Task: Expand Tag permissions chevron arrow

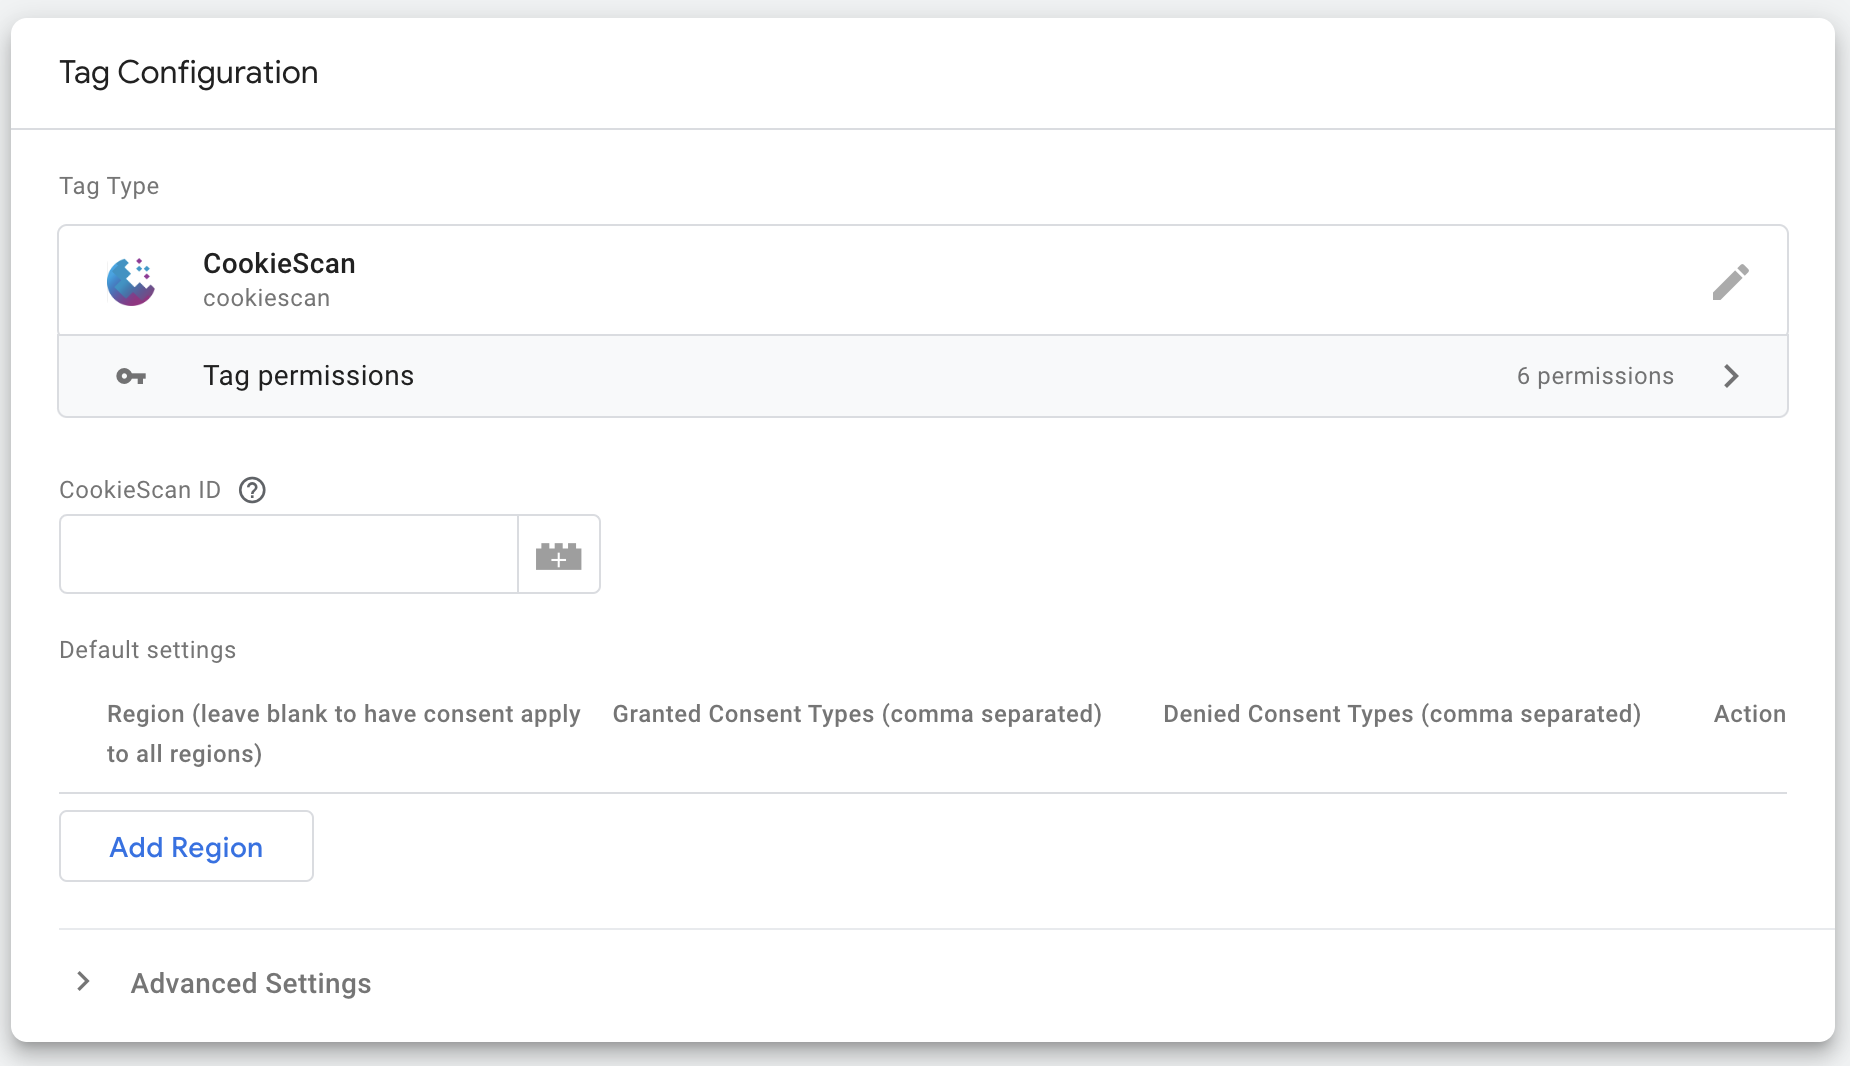Action: pos(1732,376)
